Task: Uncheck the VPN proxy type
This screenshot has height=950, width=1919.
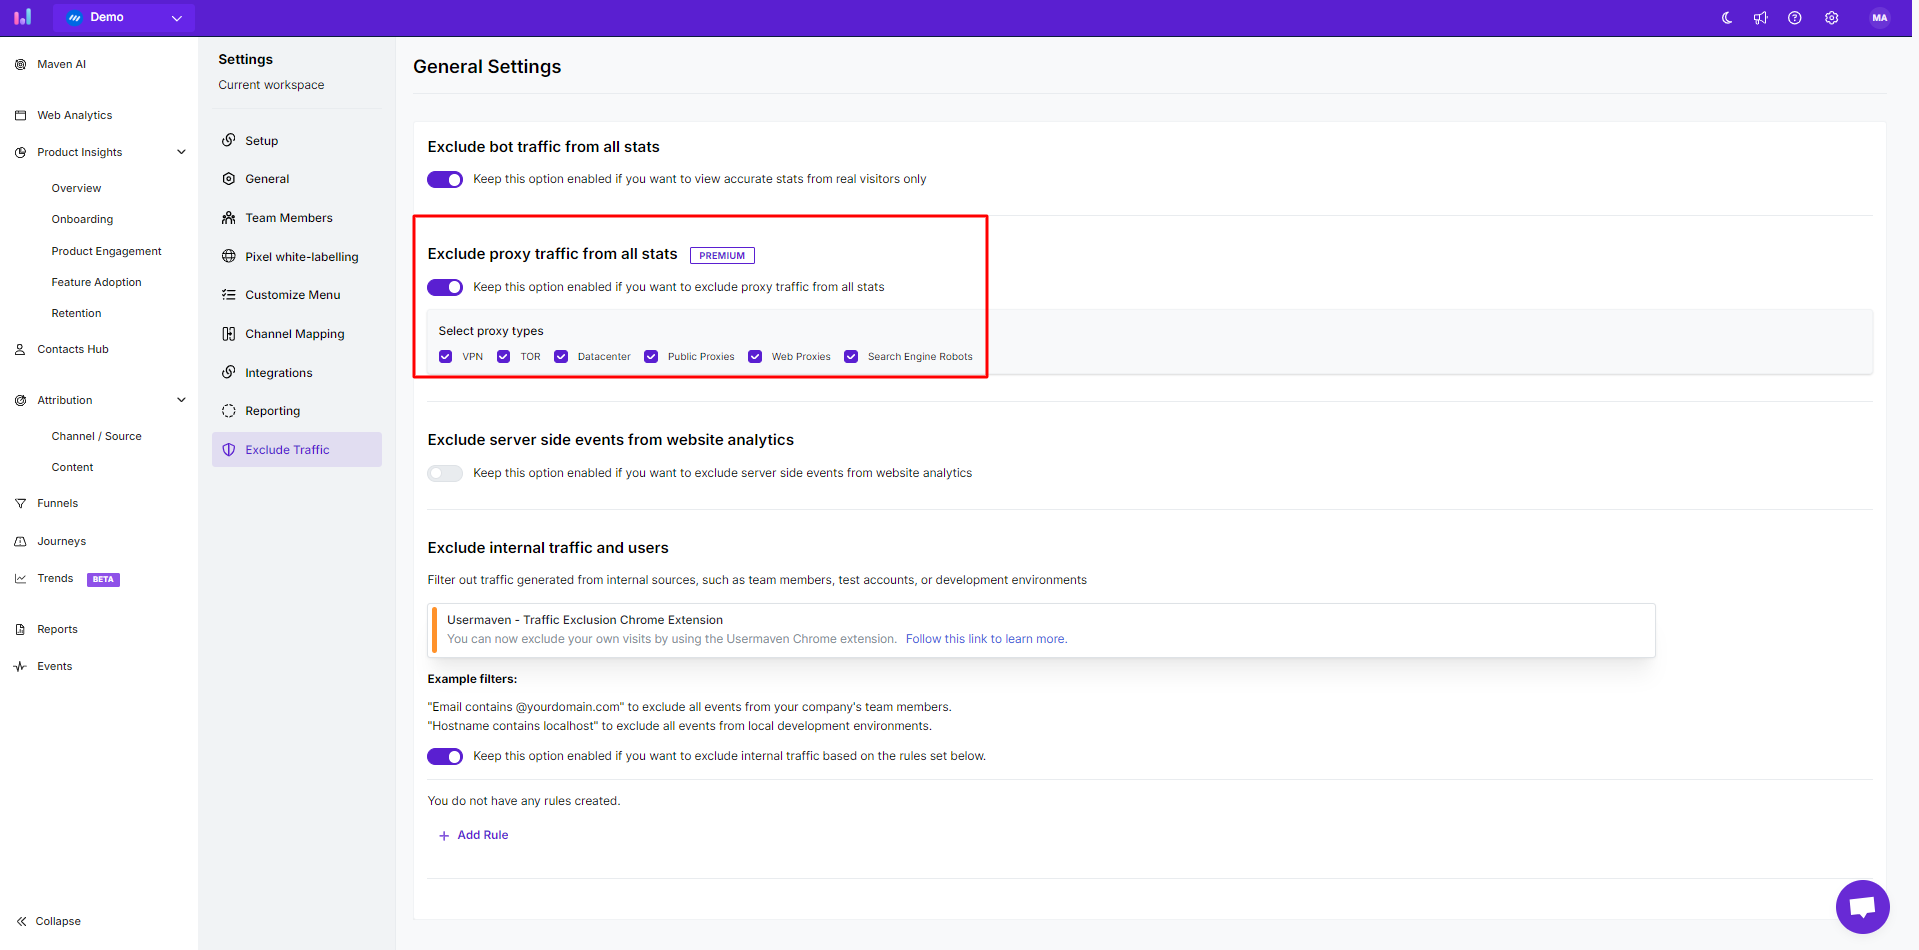Action: (445, 356)
